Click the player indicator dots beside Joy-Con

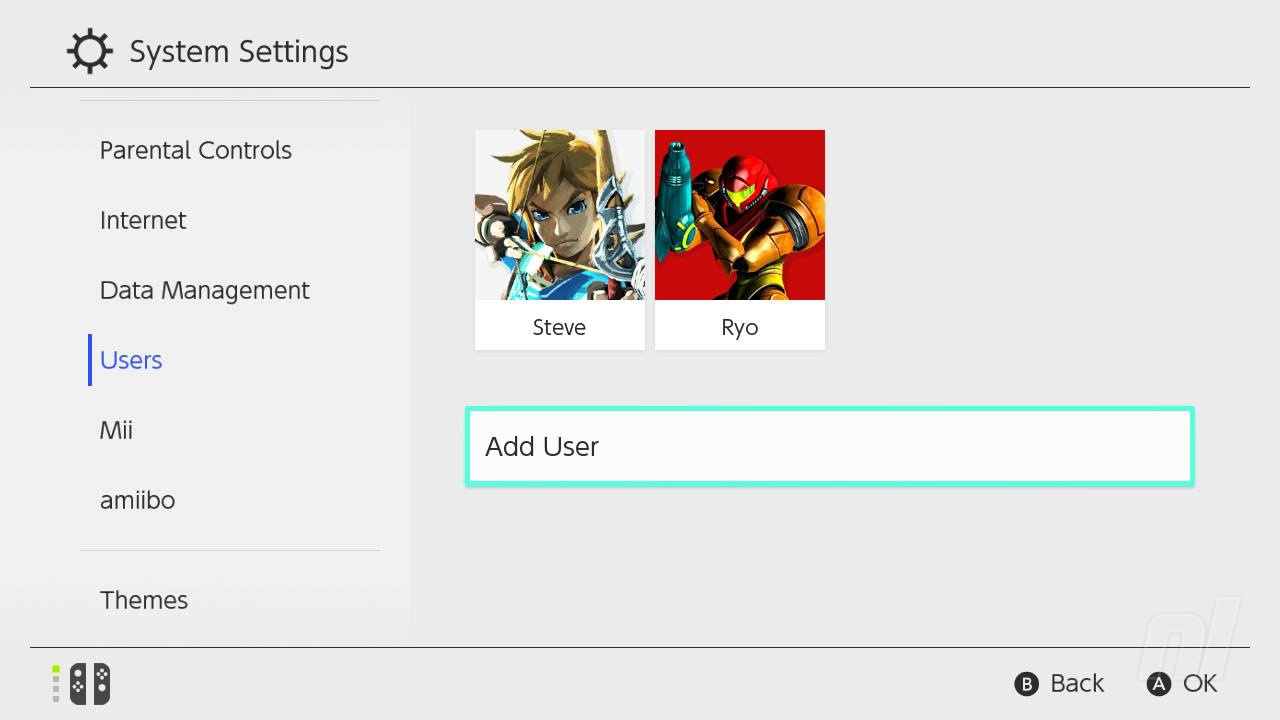coord(56,684)
